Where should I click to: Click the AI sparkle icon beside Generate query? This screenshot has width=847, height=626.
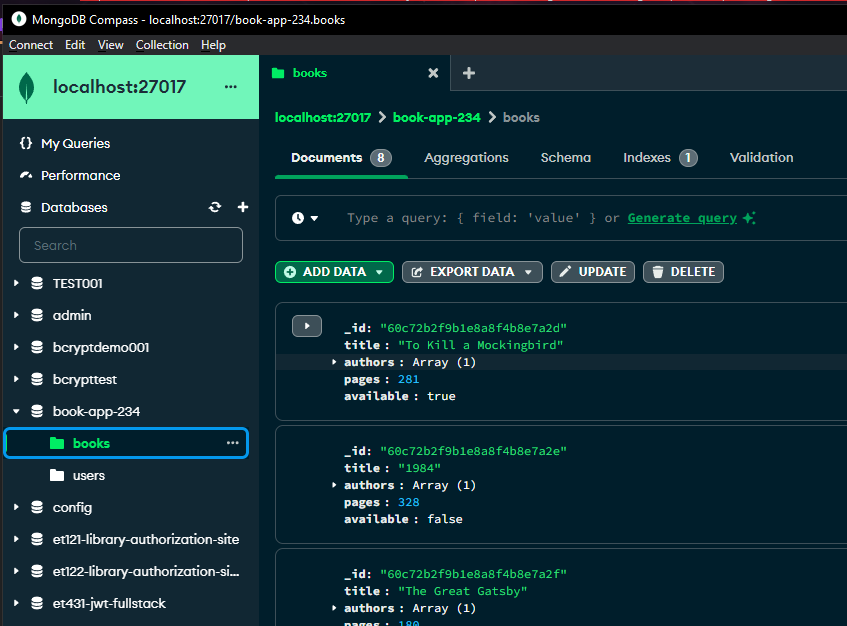pyautogui.click(x=749, y=218)
